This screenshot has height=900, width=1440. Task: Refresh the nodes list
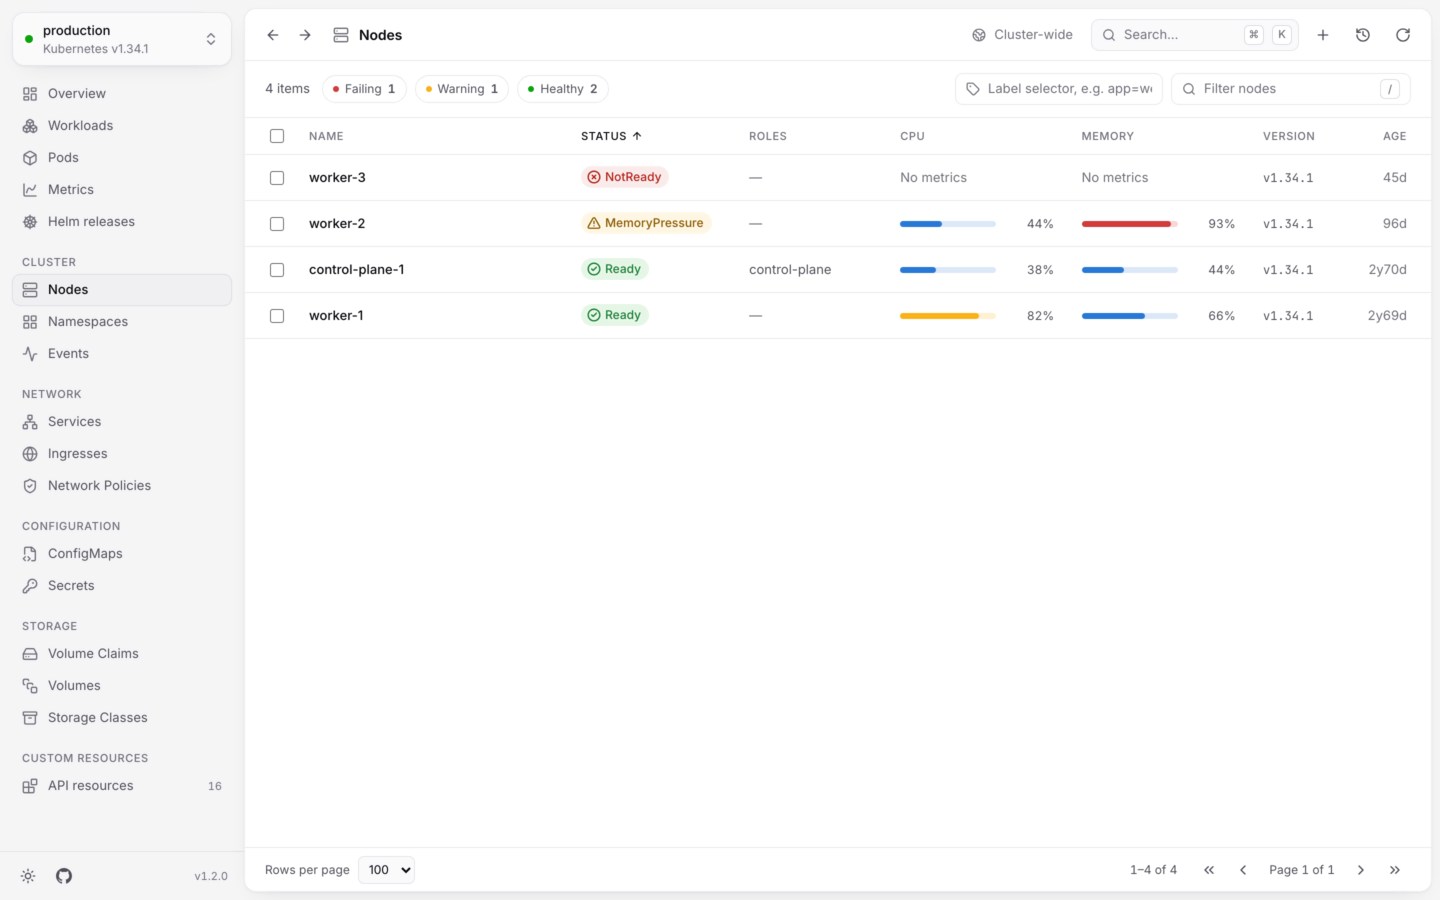point(1403,35)
